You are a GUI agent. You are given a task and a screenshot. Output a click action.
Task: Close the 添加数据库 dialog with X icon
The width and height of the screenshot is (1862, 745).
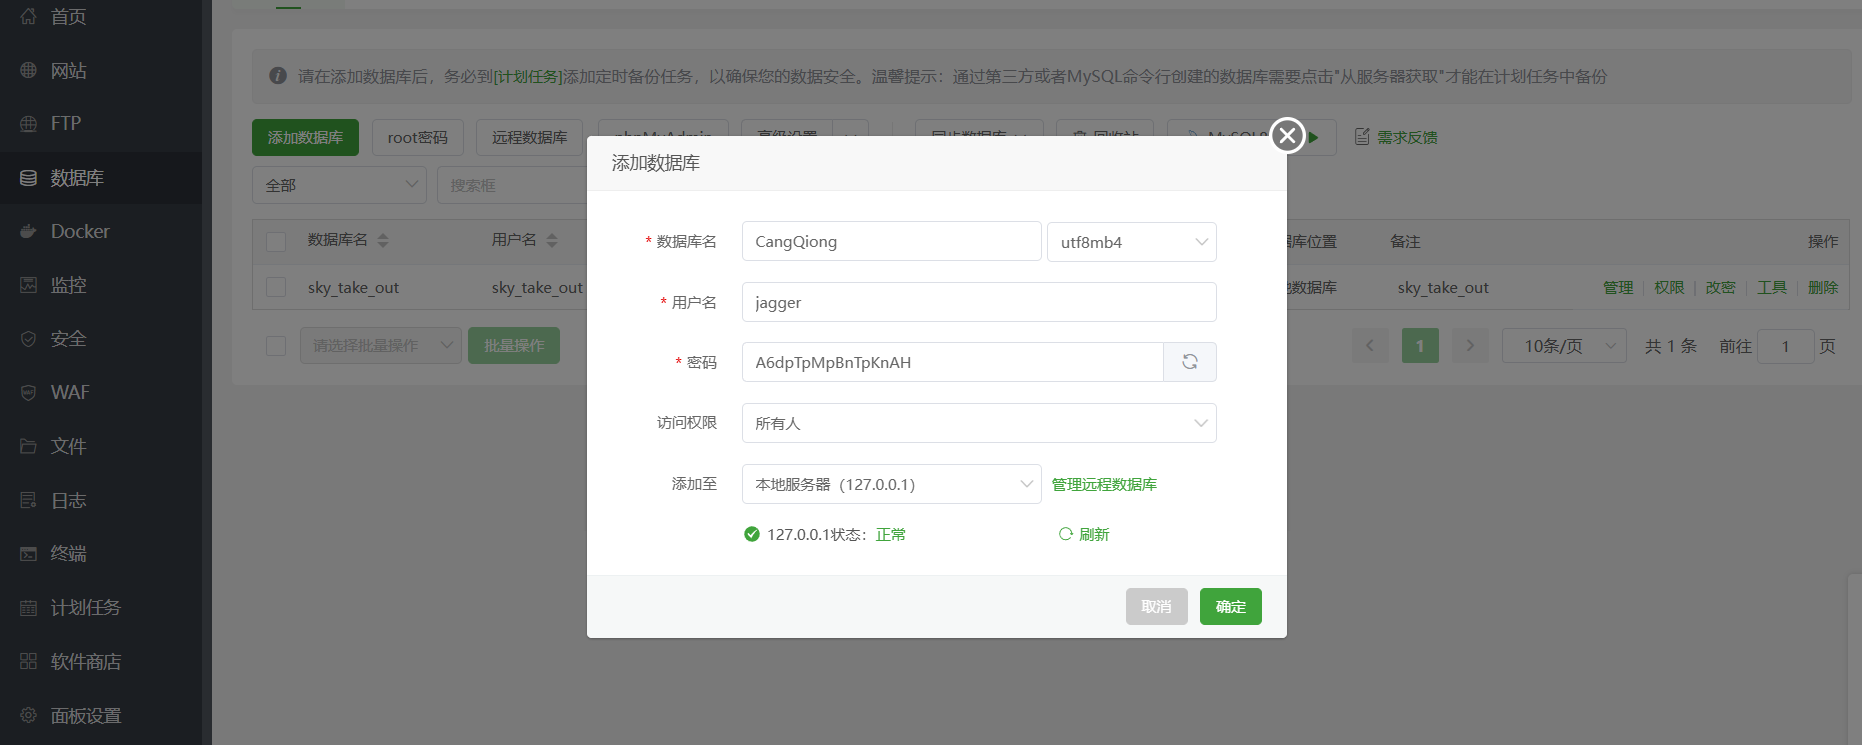pos(1287,135)
